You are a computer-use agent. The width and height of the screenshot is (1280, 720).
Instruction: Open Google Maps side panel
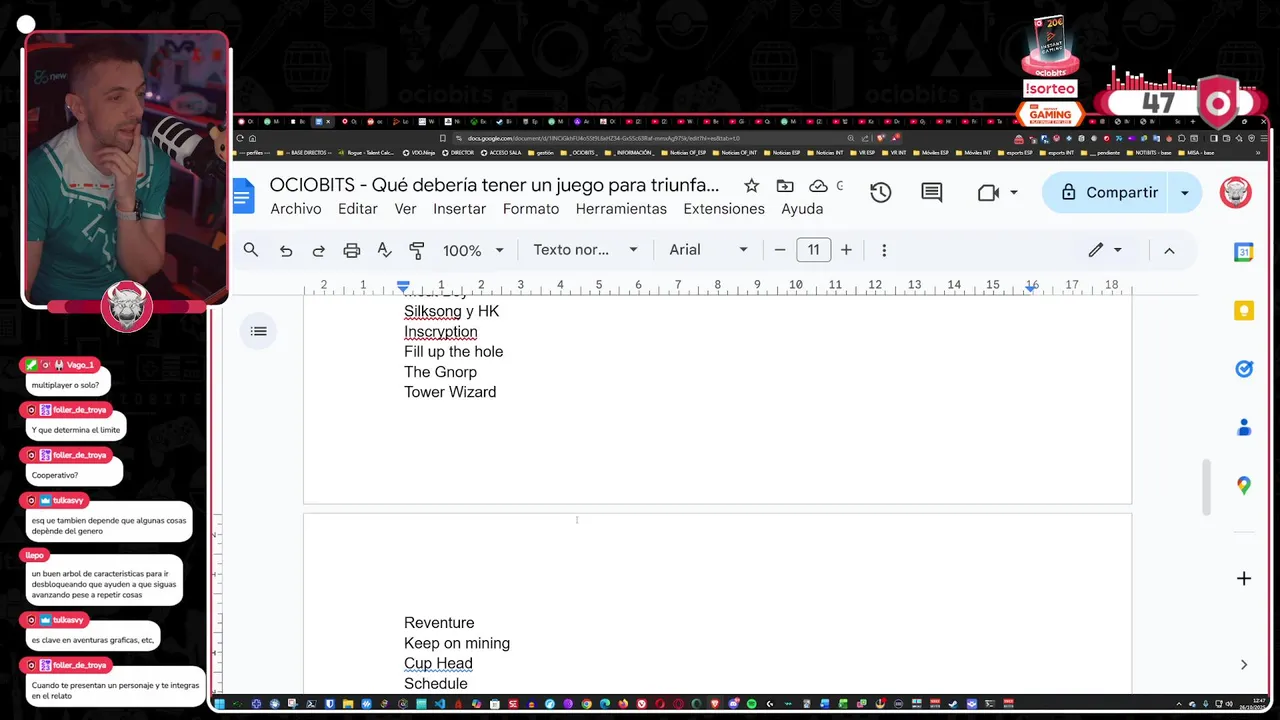click(x=1244, y=486)
